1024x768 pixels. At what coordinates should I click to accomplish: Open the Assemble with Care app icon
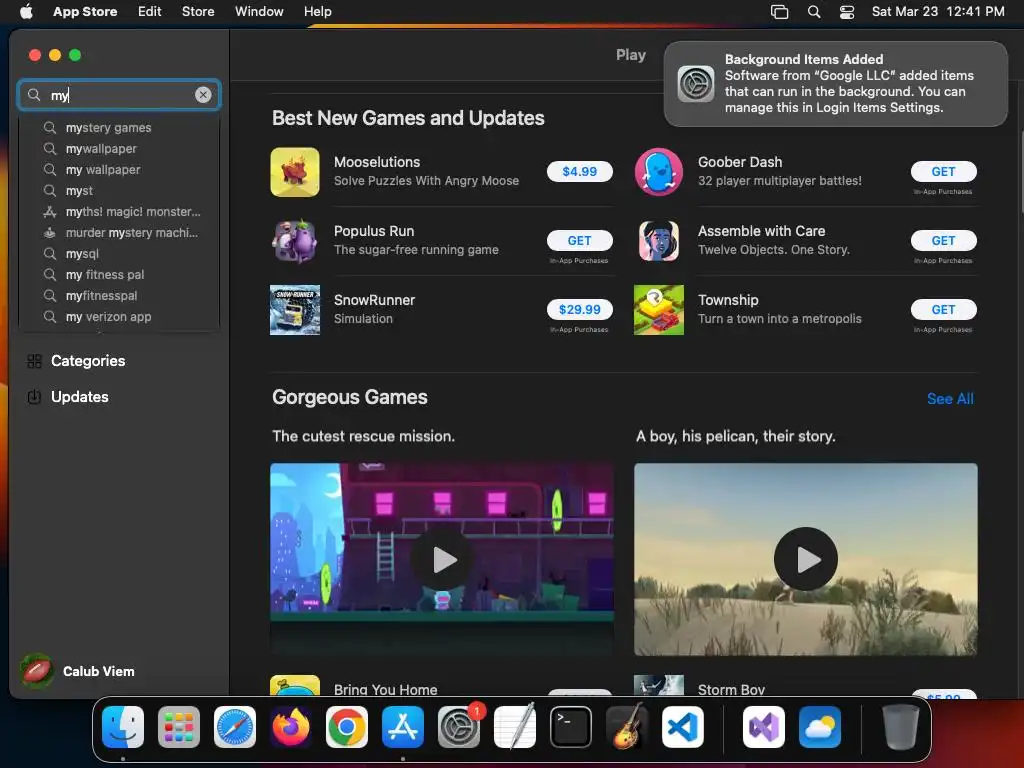click(x=659, y=241)
